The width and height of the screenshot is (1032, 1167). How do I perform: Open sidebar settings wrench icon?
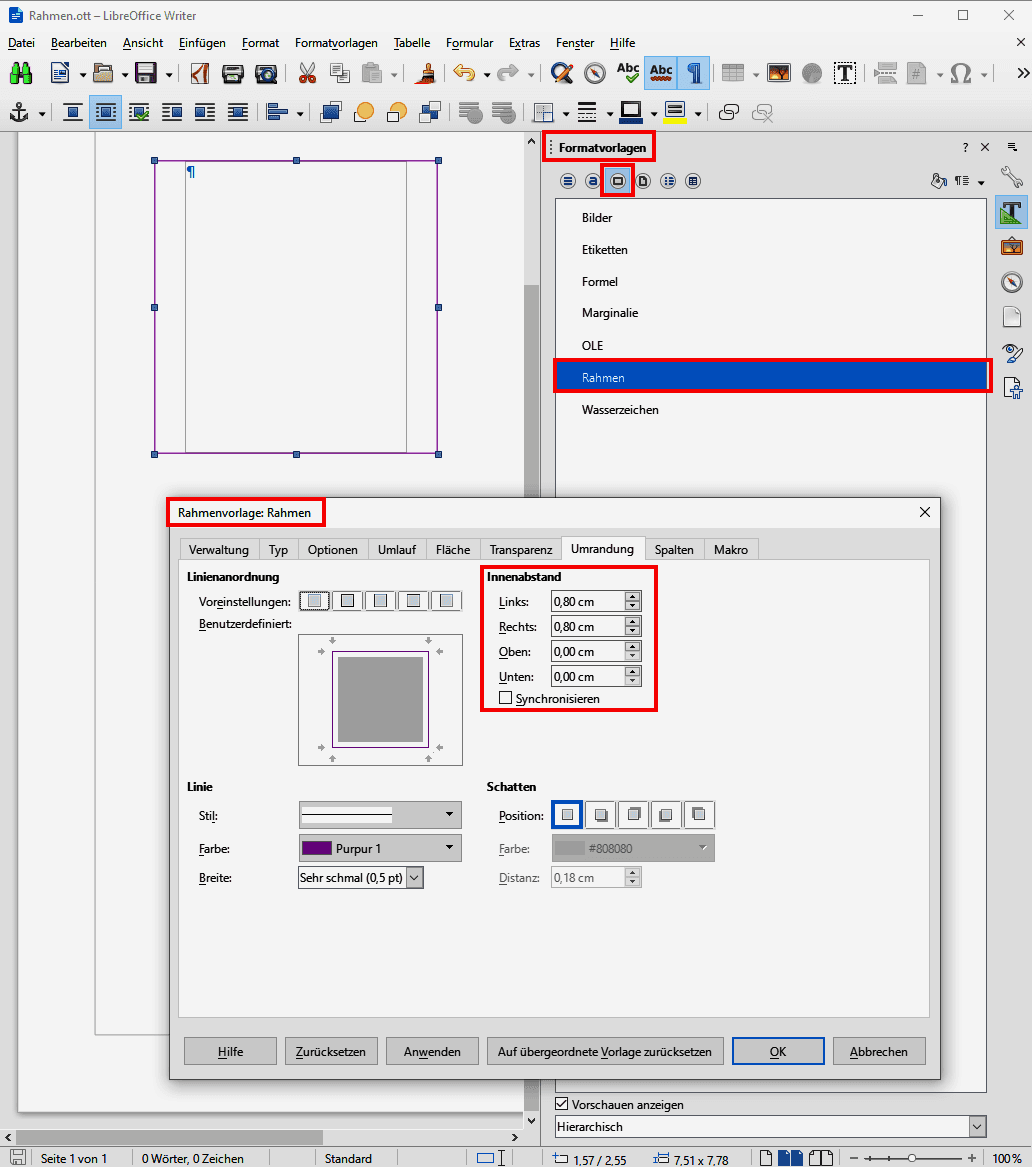pos(1011,178)
